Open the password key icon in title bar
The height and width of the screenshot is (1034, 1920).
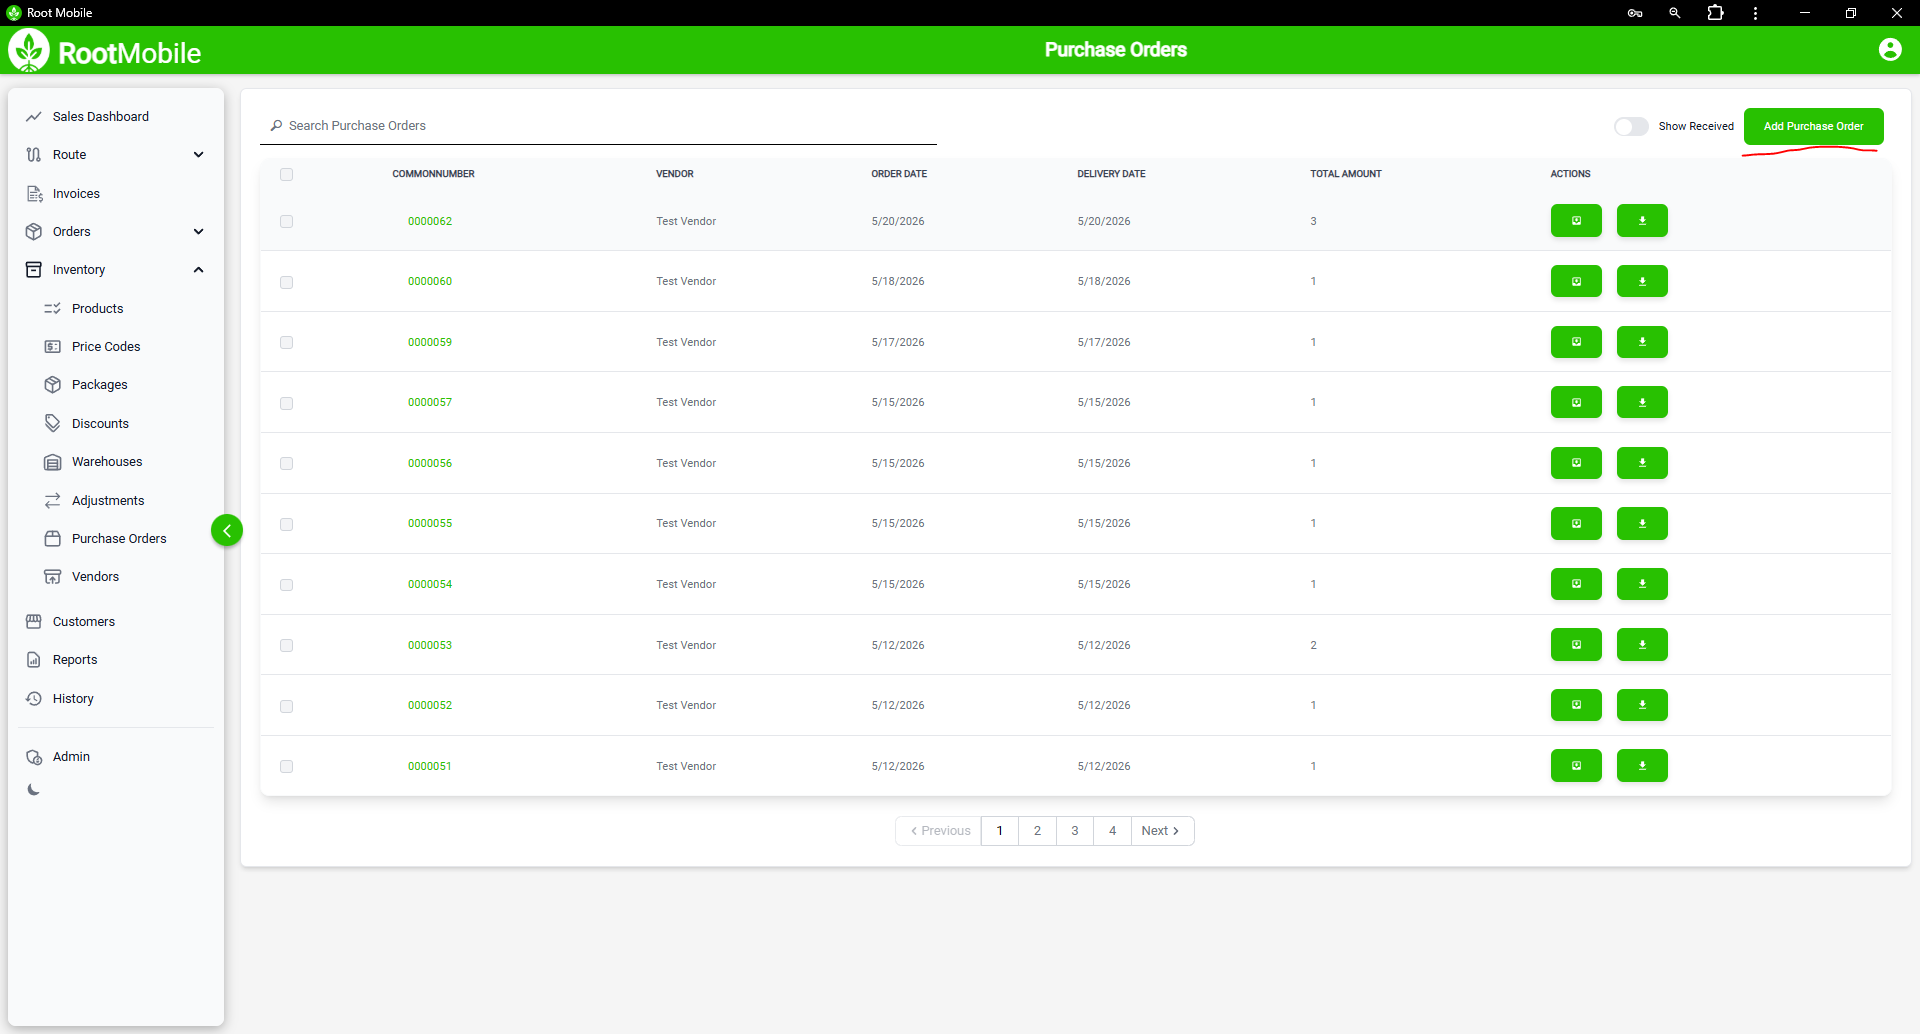pos(1635,13)
